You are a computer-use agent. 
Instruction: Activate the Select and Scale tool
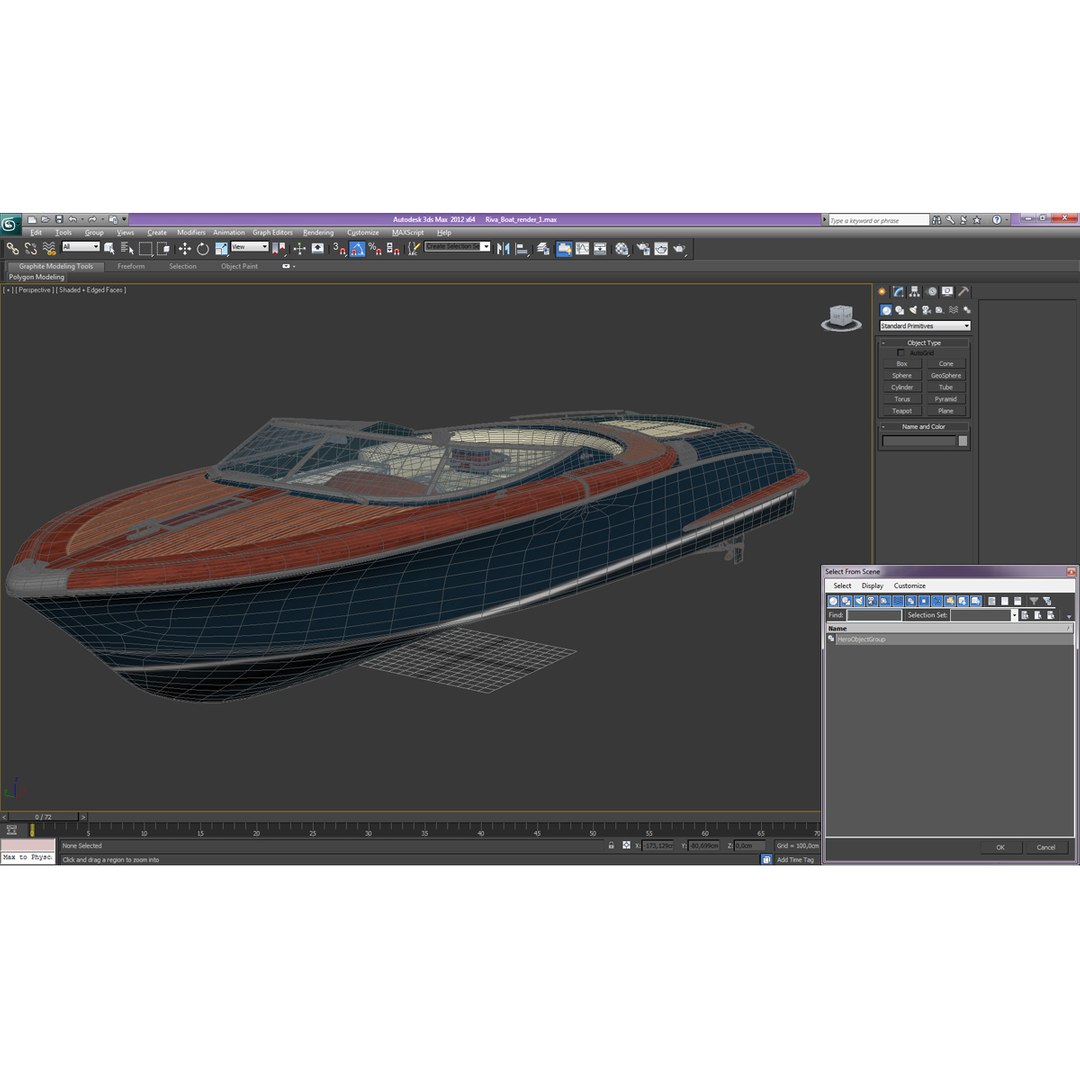(221, 249)
